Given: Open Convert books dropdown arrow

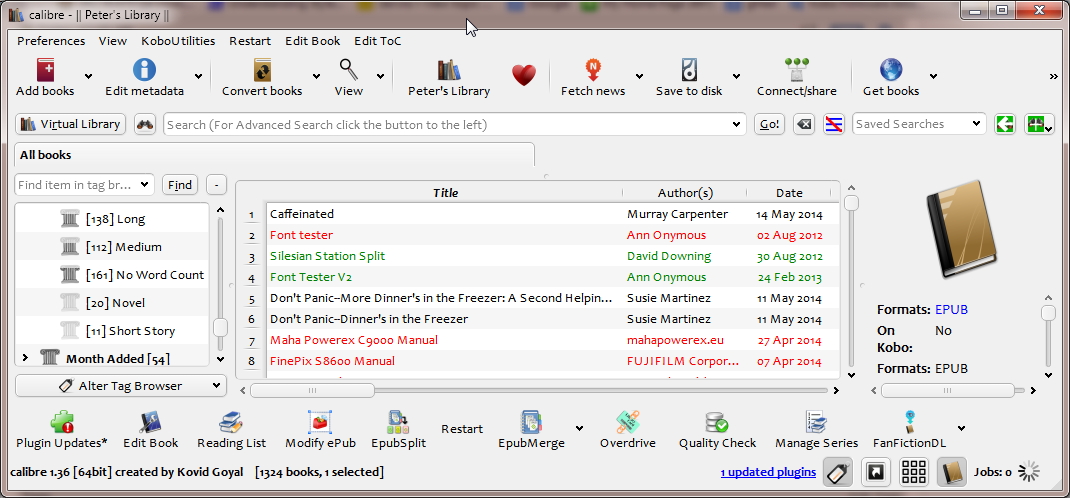Looking at the screenshot, I should pos(316,76).
